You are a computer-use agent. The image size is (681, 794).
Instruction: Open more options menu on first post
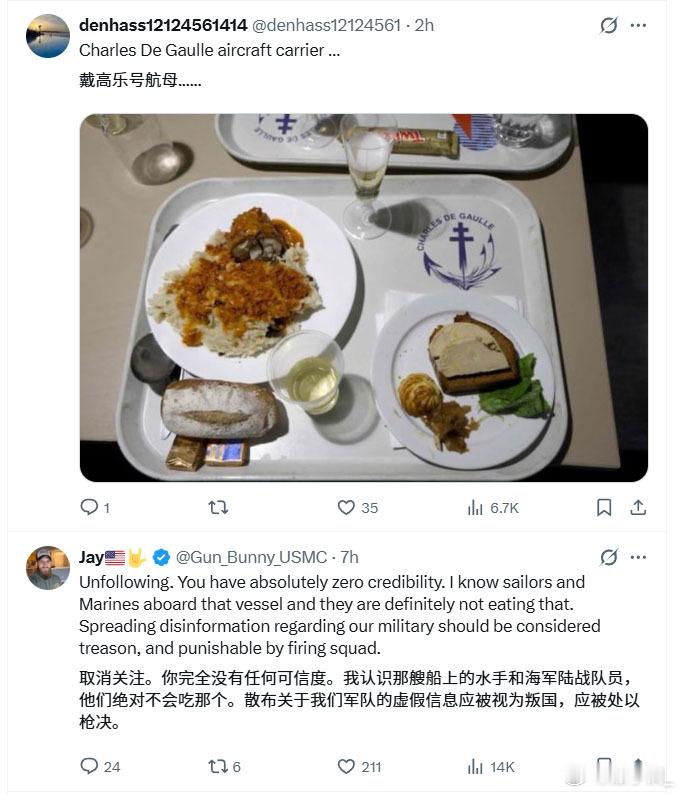(x=638, y=25)
